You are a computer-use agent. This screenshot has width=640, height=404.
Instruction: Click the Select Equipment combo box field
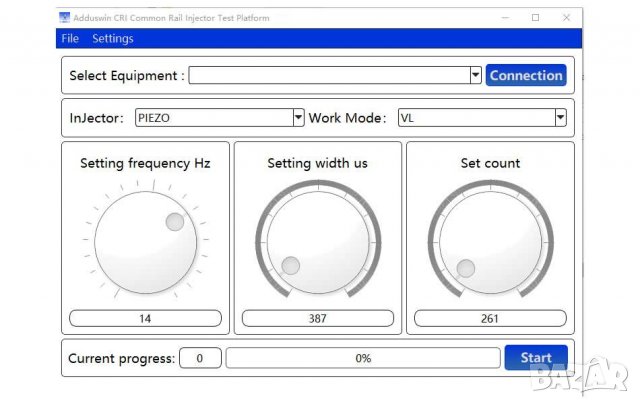(330, 76)
